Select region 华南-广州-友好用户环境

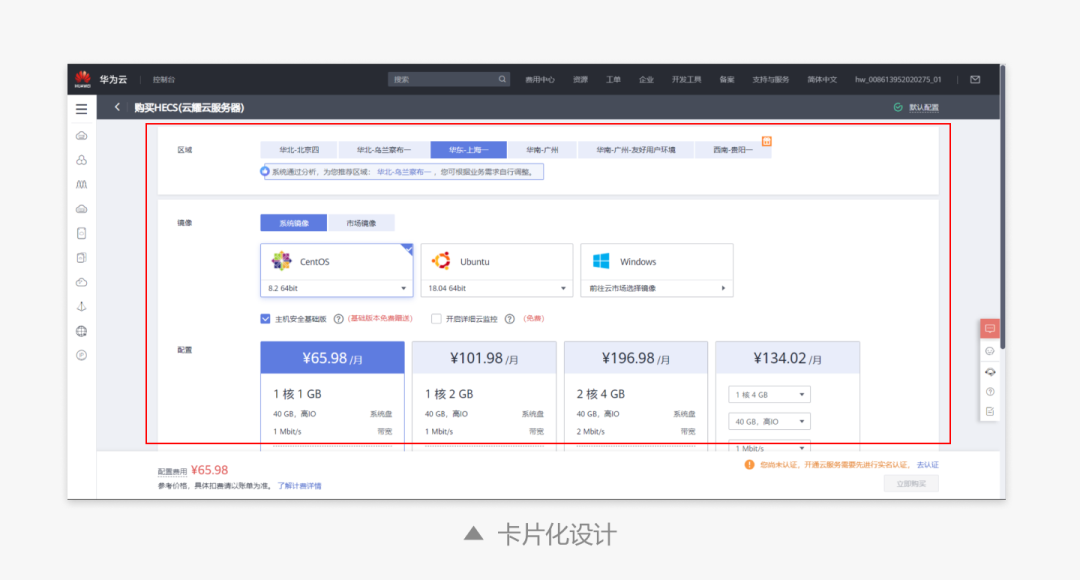point(636,149)
